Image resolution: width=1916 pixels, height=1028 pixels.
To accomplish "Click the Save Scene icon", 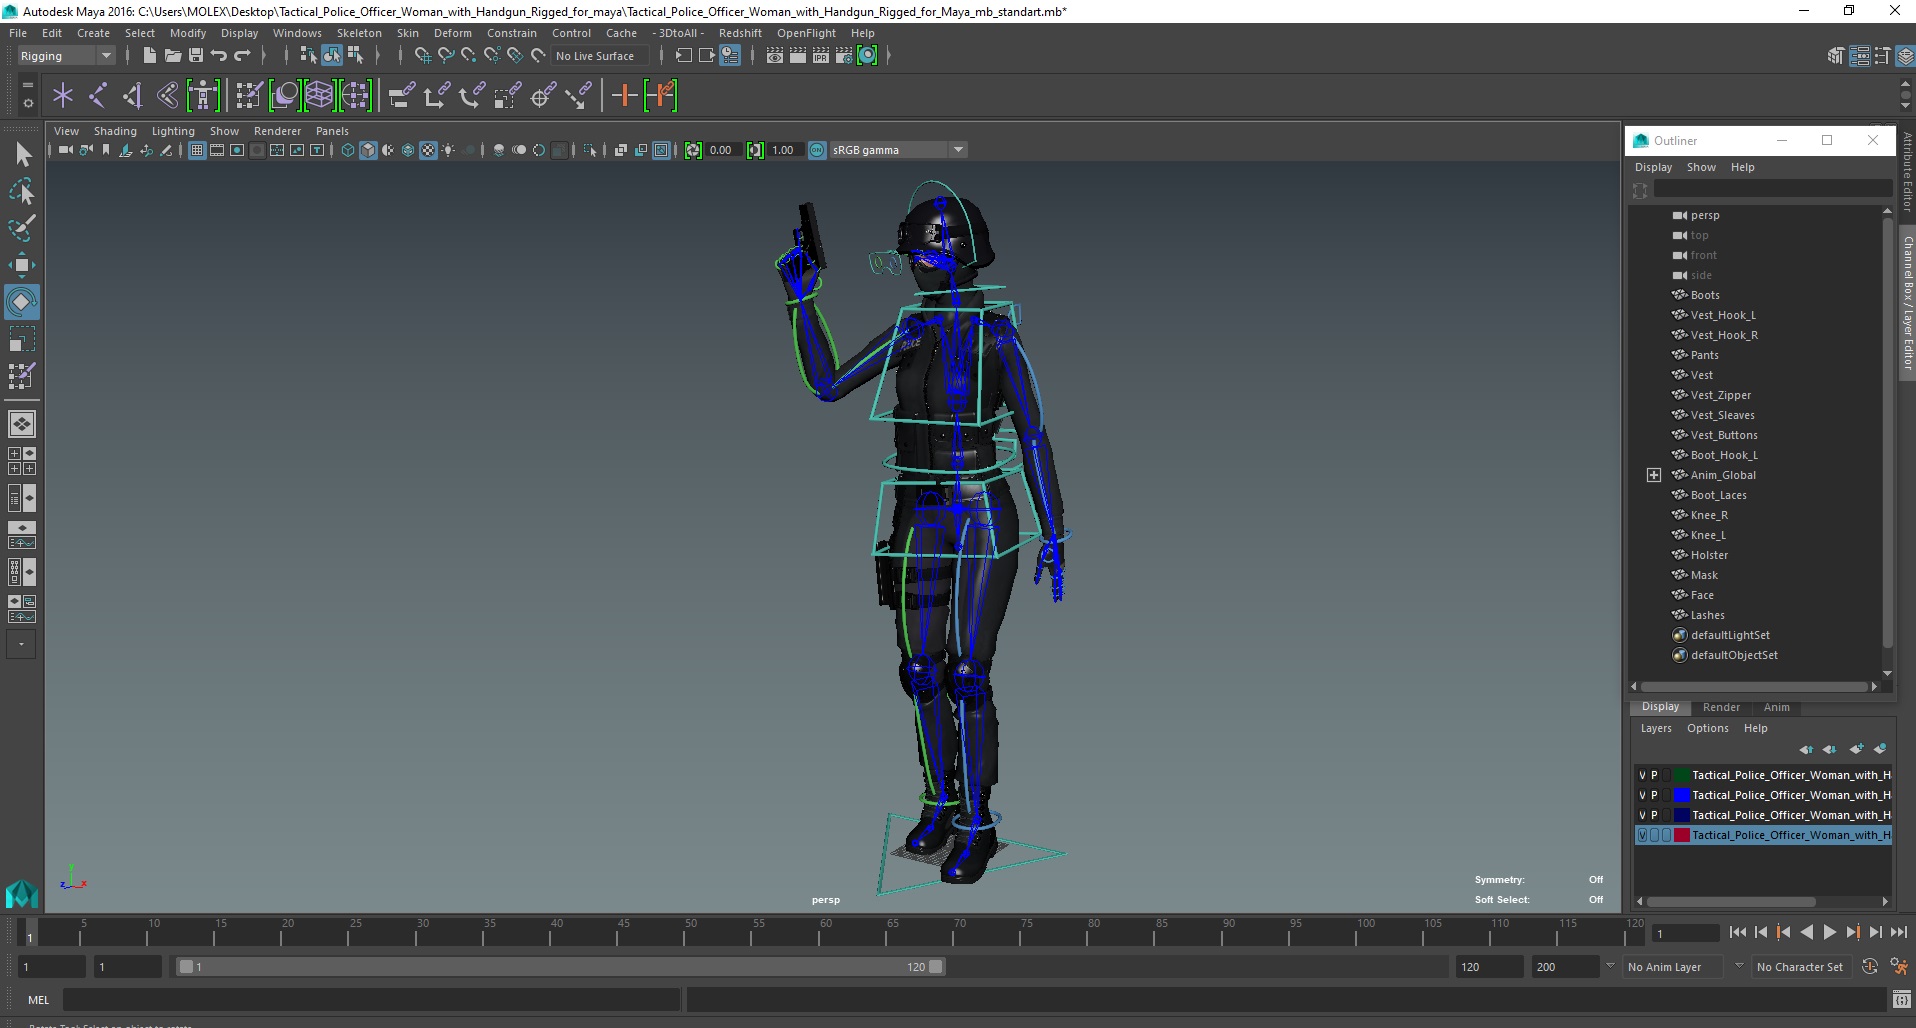I will click(x=196, y=56).
